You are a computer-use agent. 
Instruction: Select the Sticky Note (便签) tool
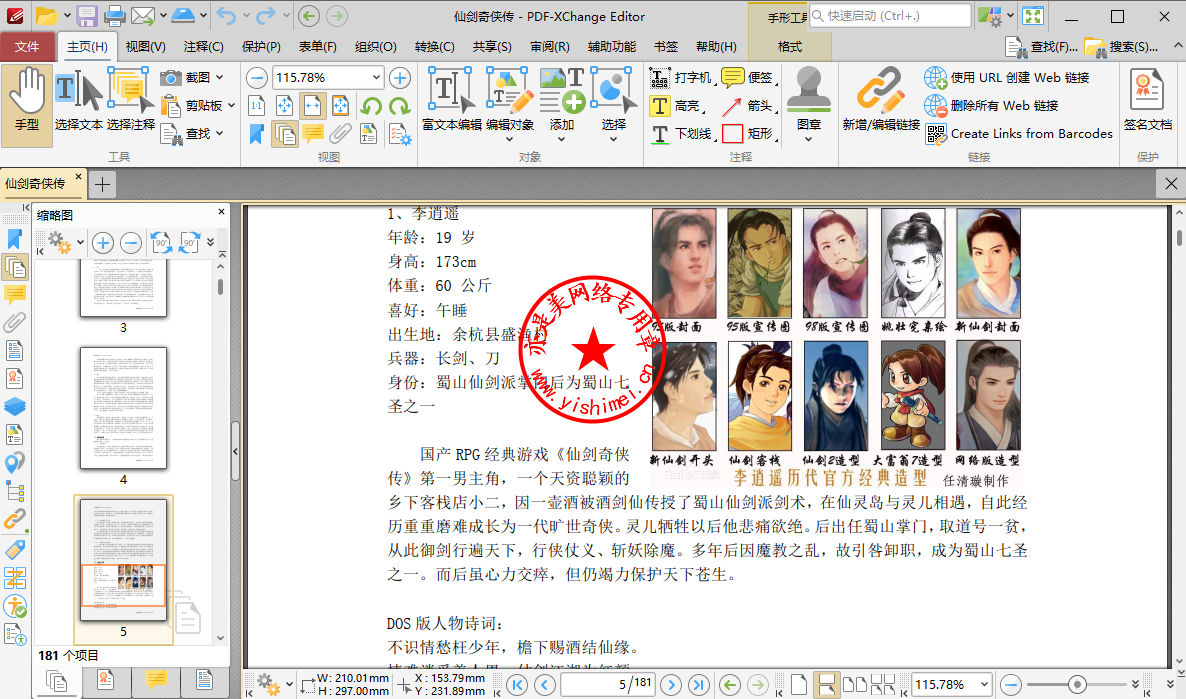click(x=748, y=78)
